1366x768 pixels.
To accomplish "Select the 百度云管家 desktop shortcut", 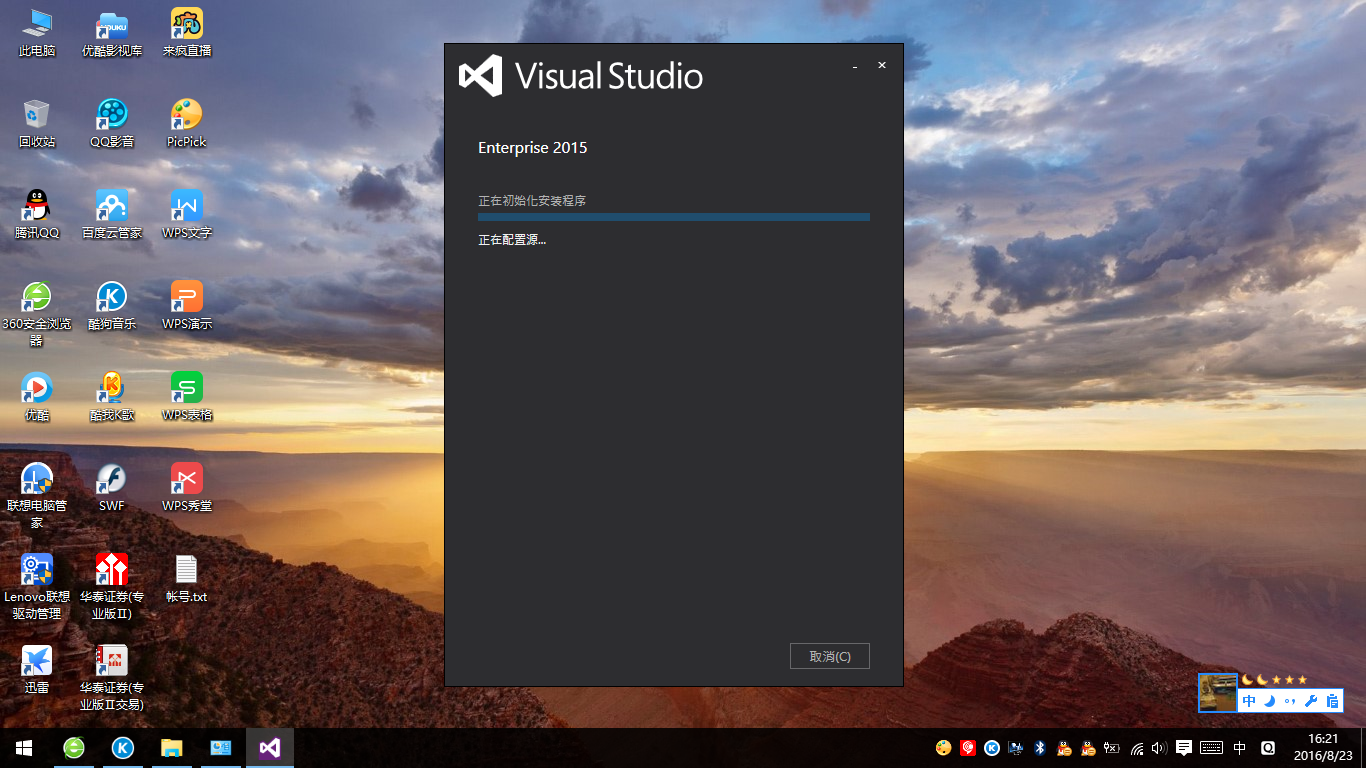I will click(x=112, y=215).
